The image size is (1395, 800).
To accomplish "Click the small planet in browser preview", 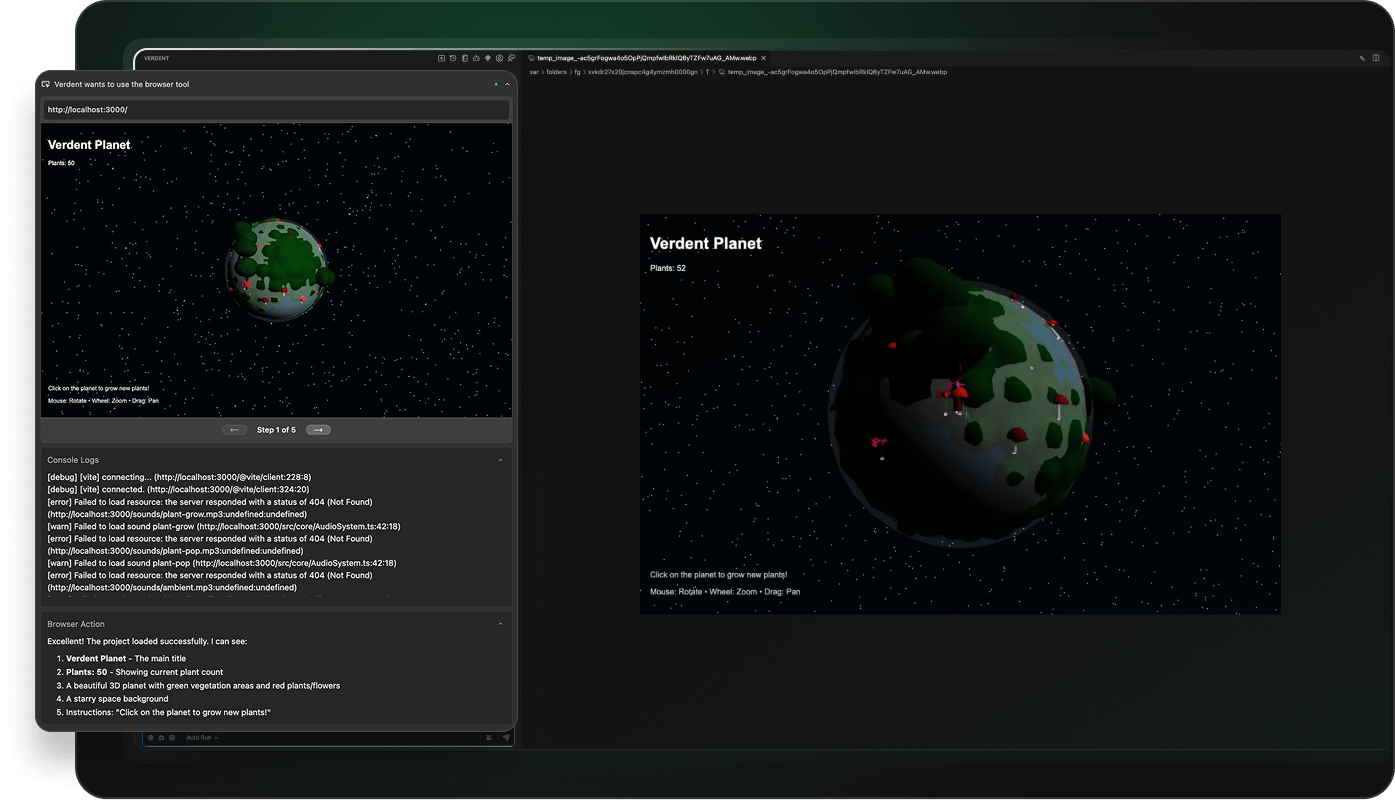I will pos(277,270).
